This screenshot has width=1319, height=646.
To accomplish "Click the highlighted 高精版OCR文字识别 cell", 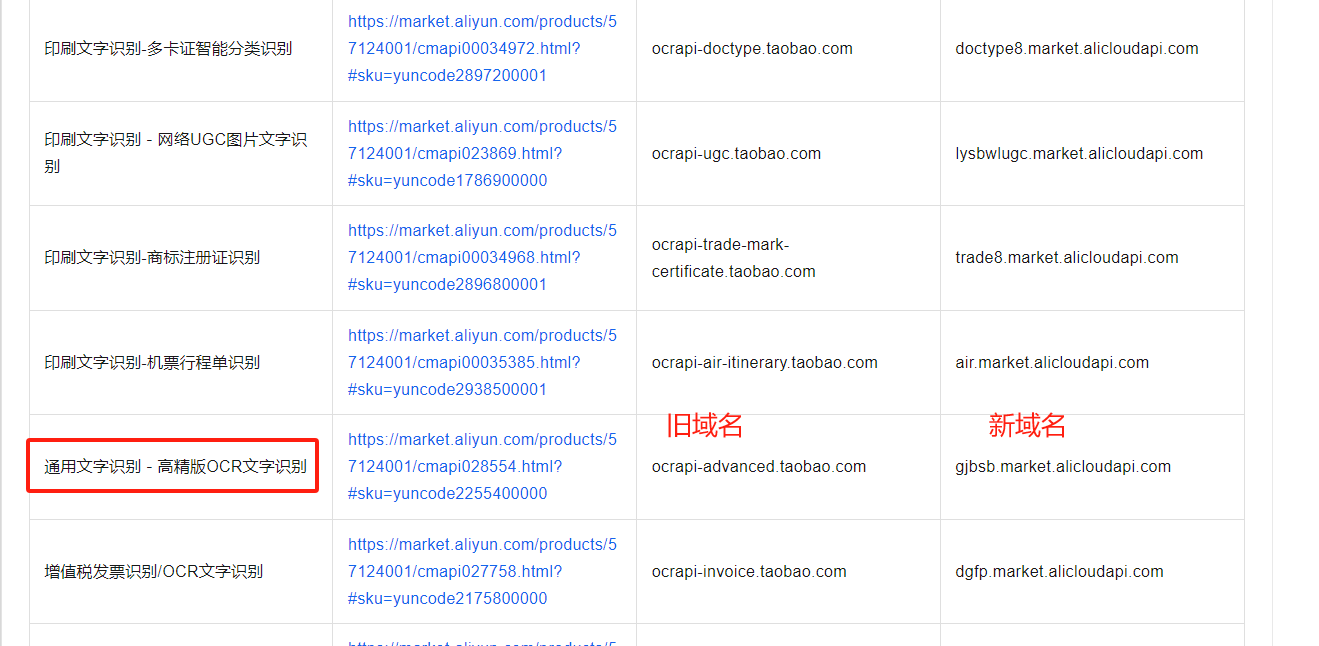I will tap(173, 466).
